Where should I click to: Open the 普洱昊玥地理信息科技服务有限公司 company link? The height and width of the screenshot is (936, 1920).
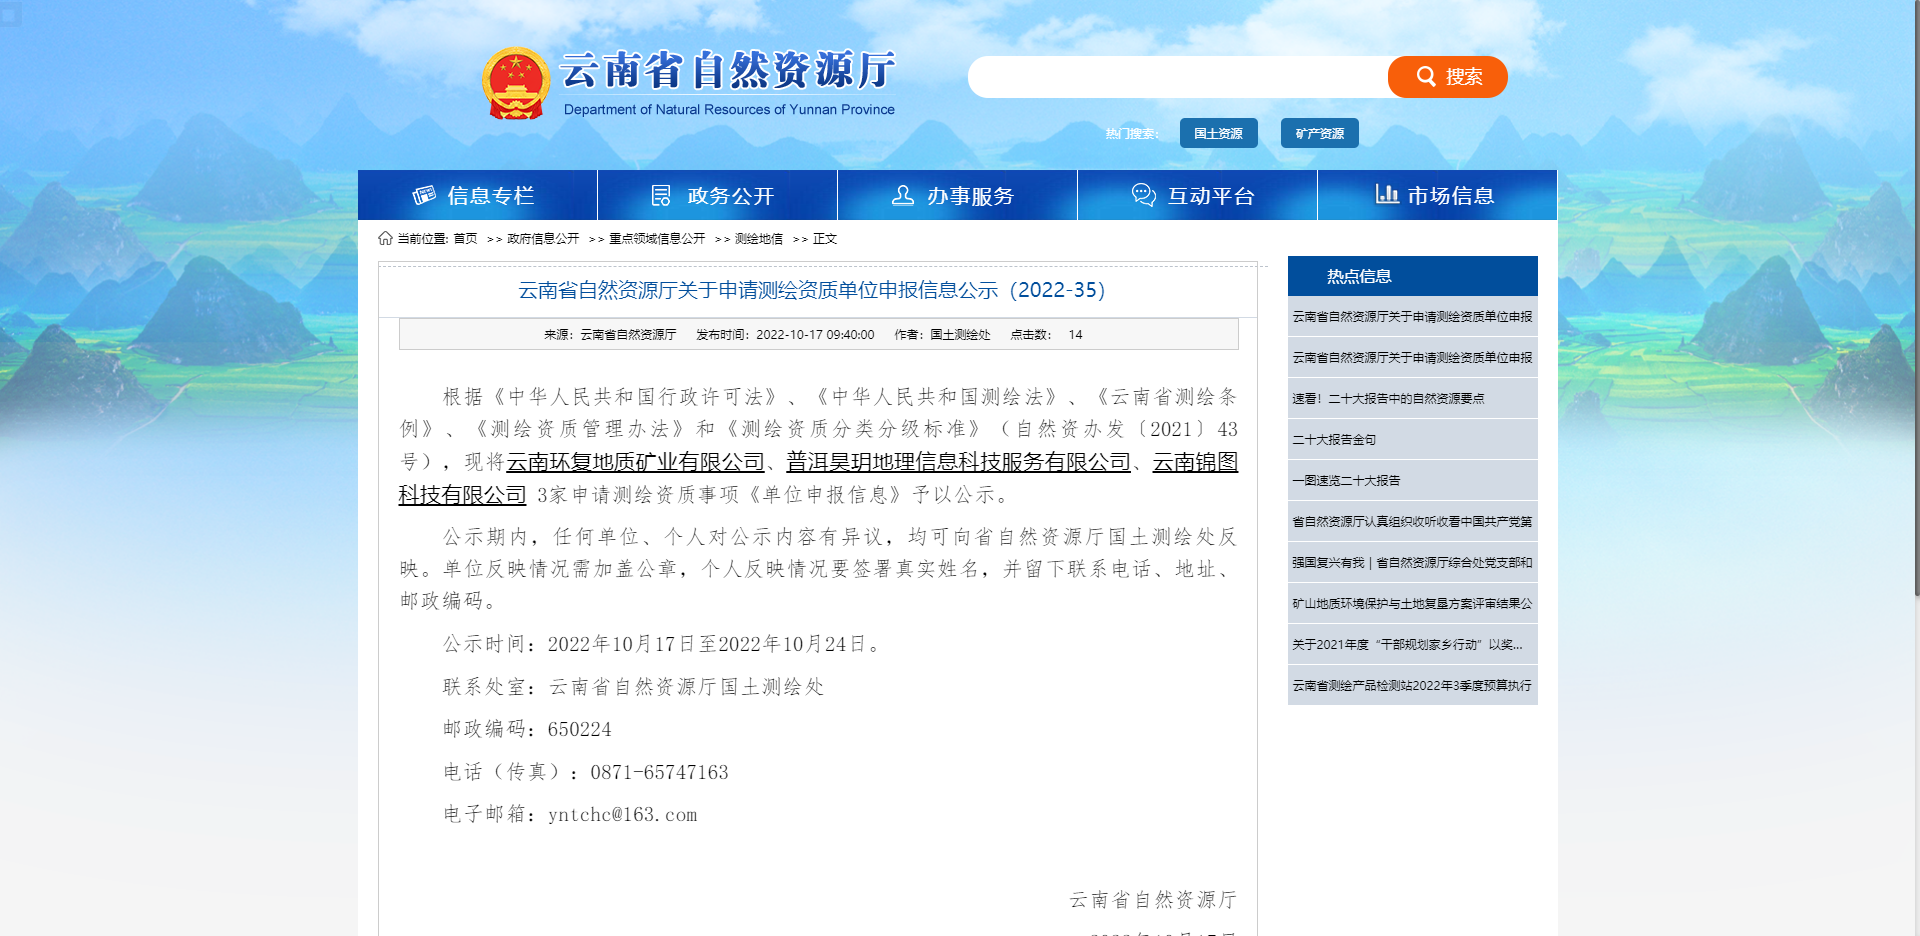point(955,463)
